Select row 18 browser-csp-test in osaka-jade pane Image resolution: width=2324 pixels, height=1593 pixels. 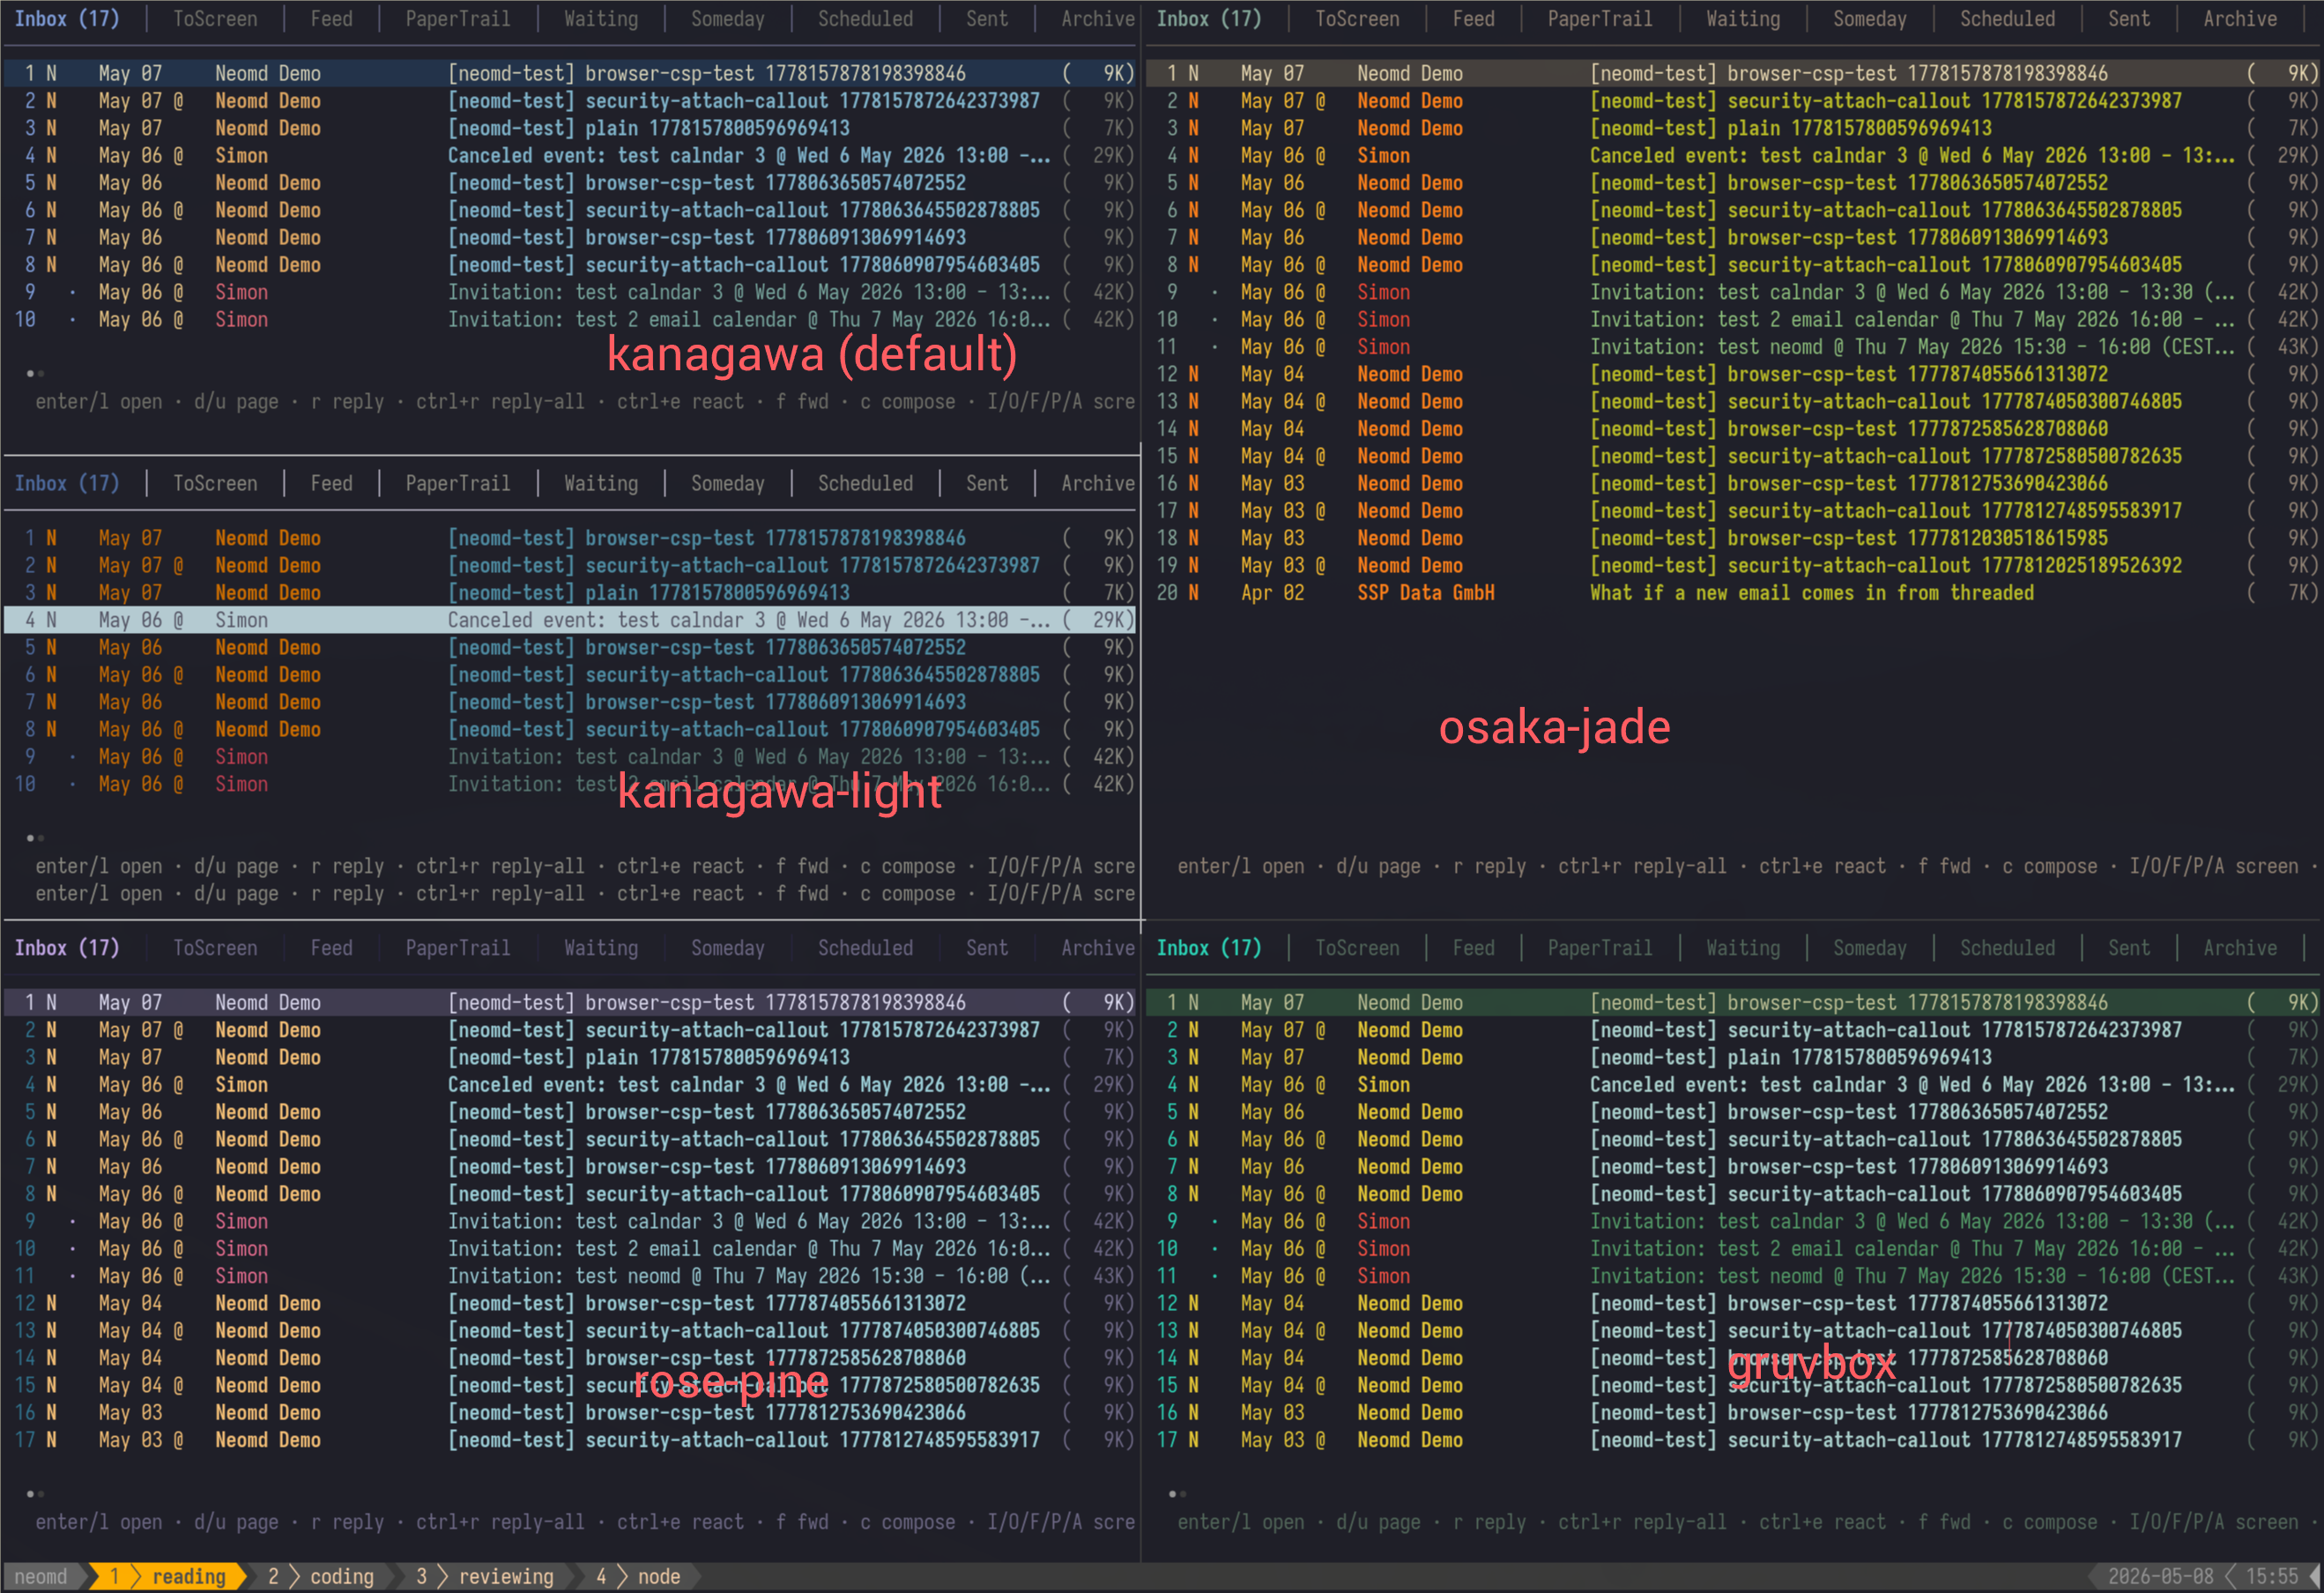point(1733,538)
